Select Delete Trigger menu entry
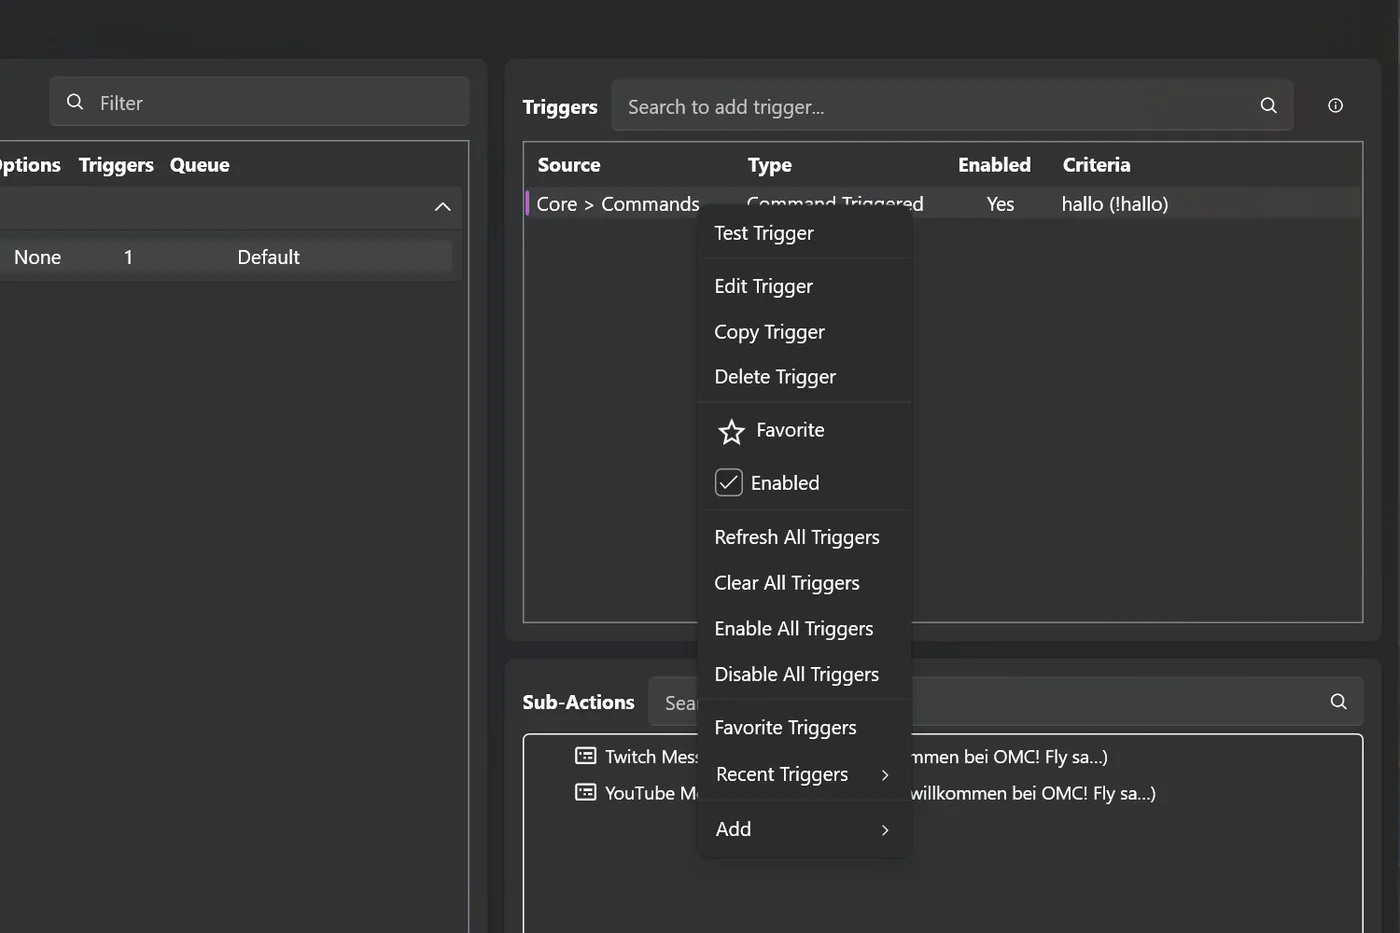Viewport: 1400px width, 933px height. [804, 377]
